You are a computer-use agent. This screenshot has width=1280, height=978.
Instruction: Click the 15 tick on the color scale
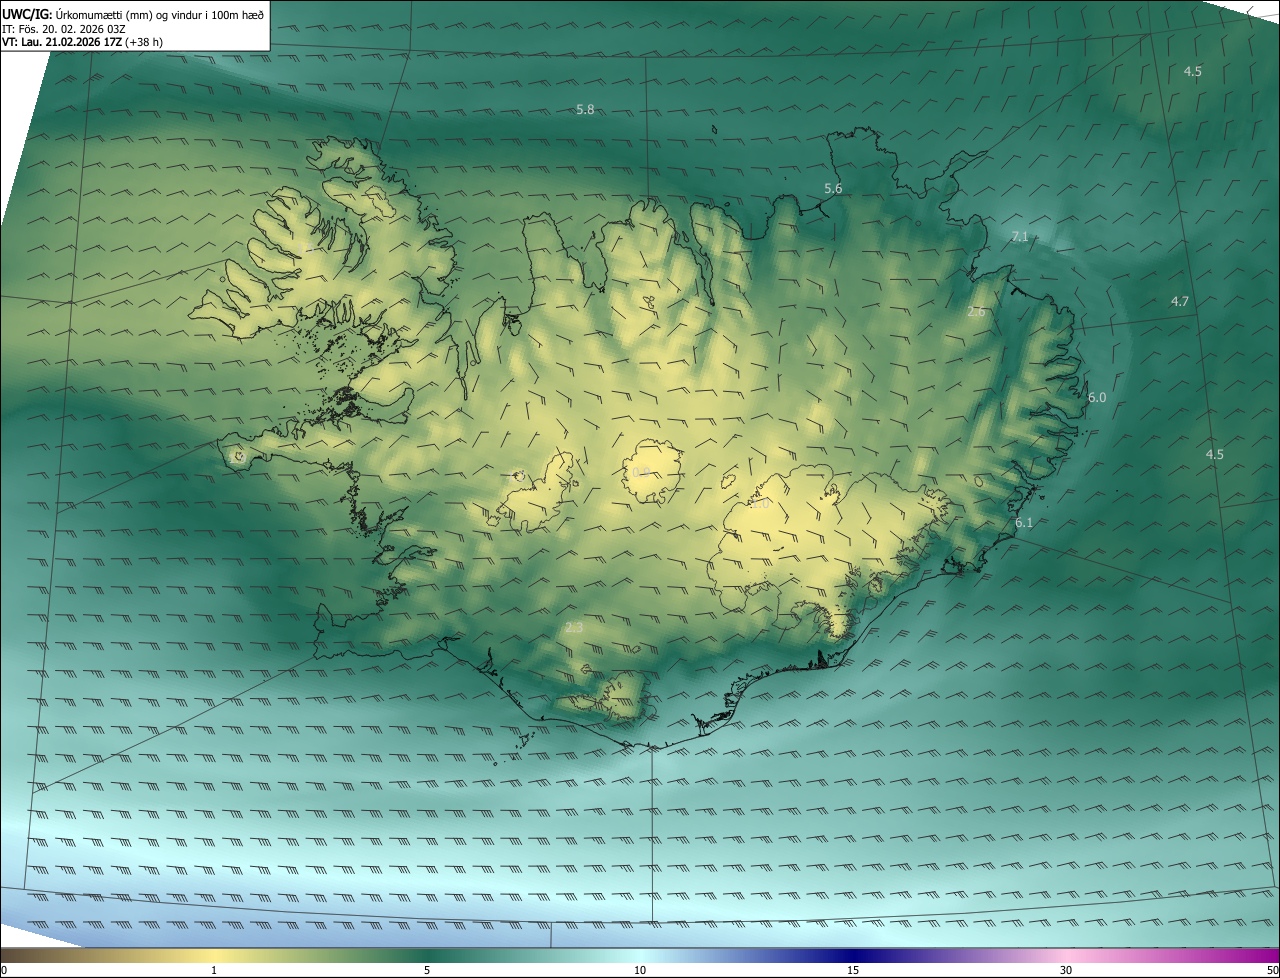click(853, 970)
